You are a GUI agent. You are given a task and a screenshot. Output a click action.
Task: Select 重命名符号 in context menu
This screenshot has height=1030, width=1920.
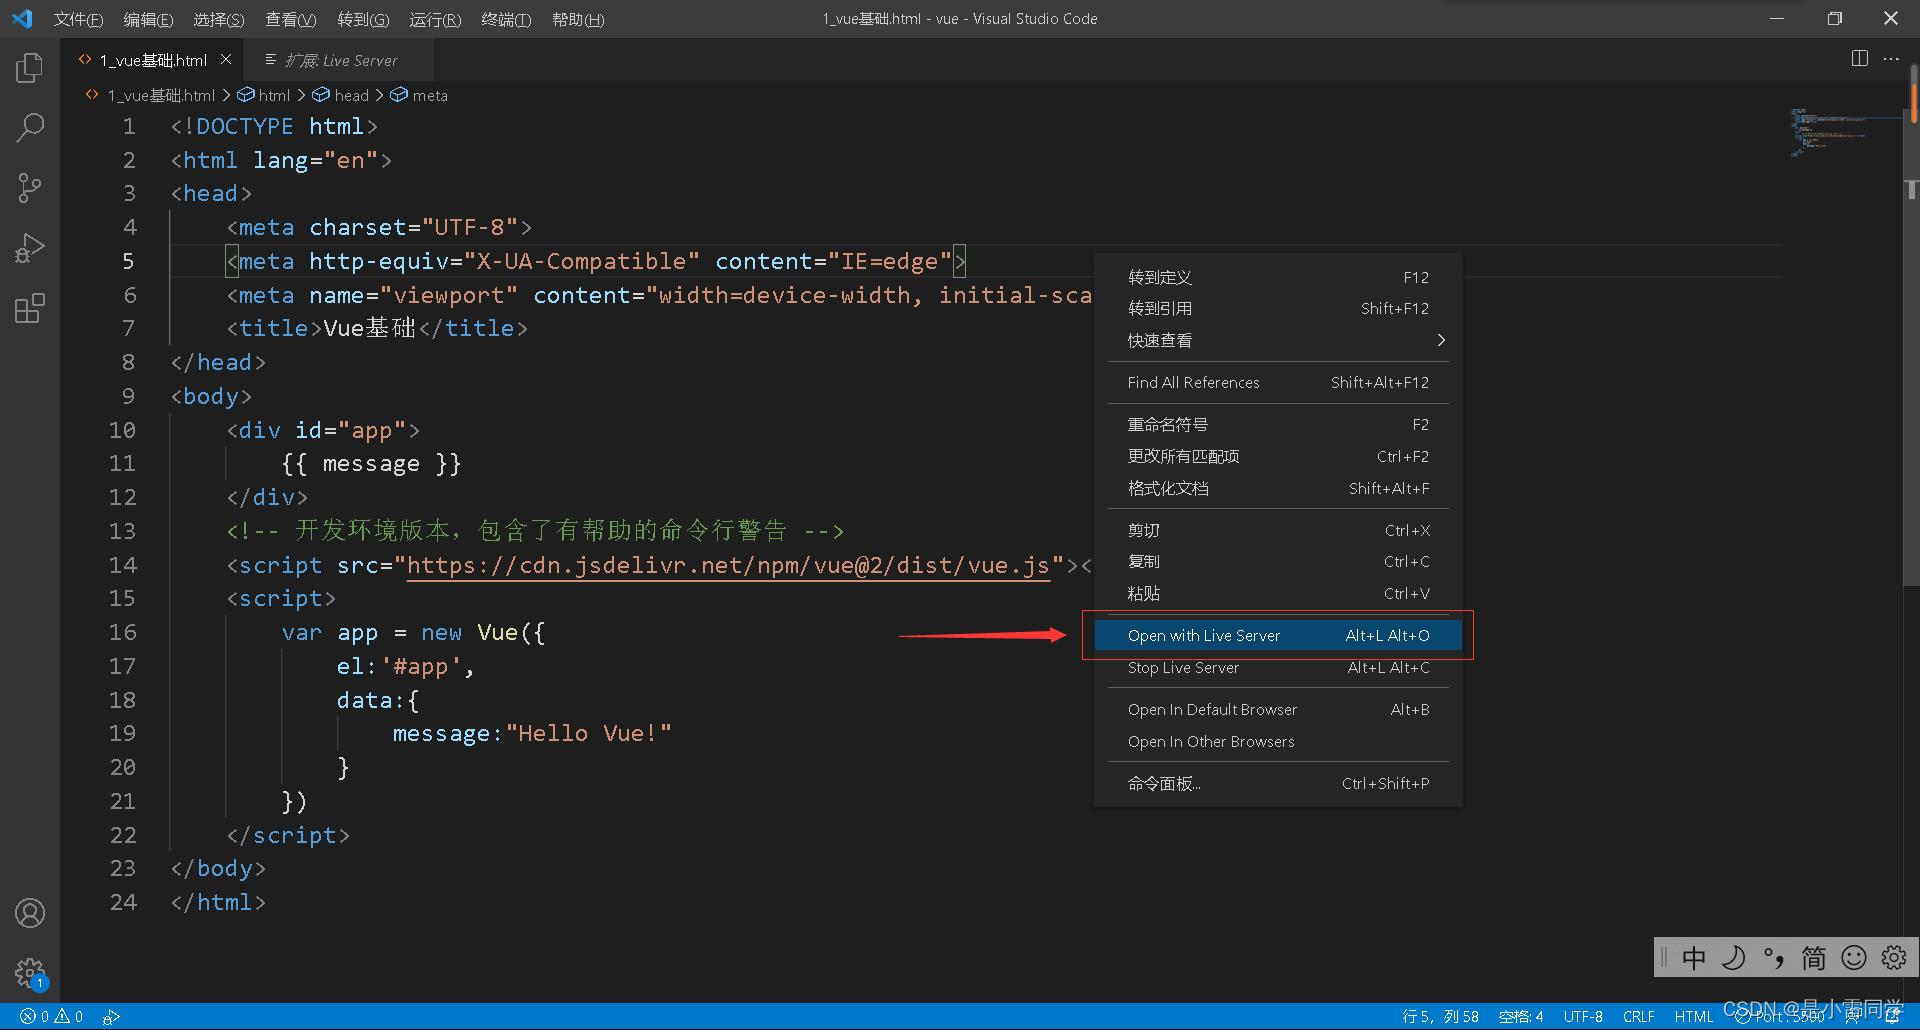pyautogui.click(x=1278, y=424)
